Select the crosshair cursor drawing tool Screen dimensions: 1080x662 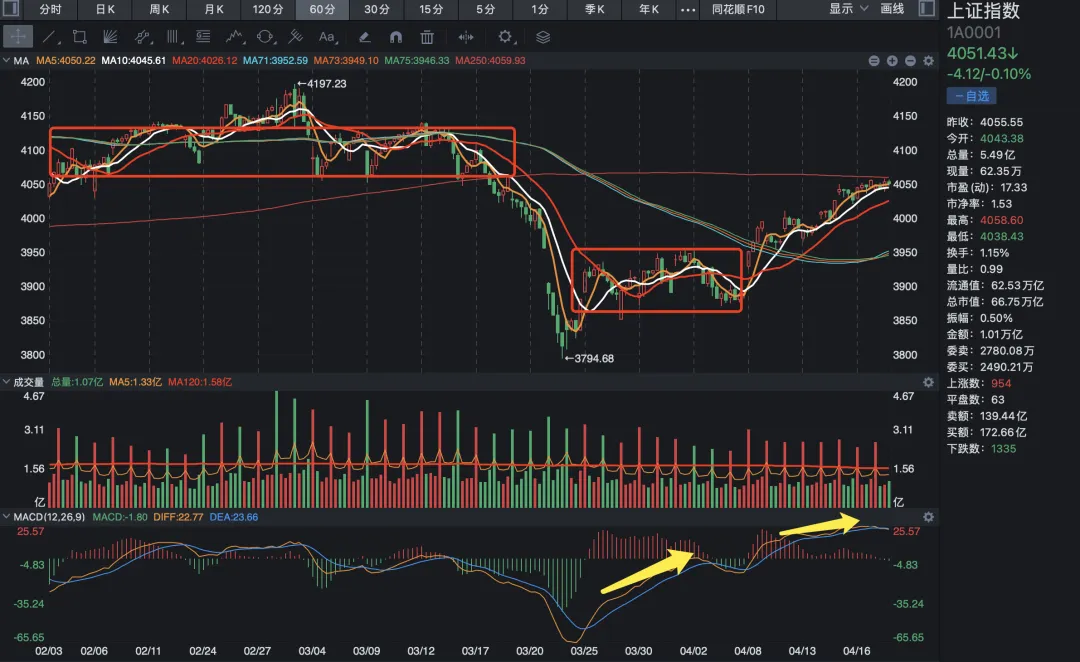tap(17, 37)
